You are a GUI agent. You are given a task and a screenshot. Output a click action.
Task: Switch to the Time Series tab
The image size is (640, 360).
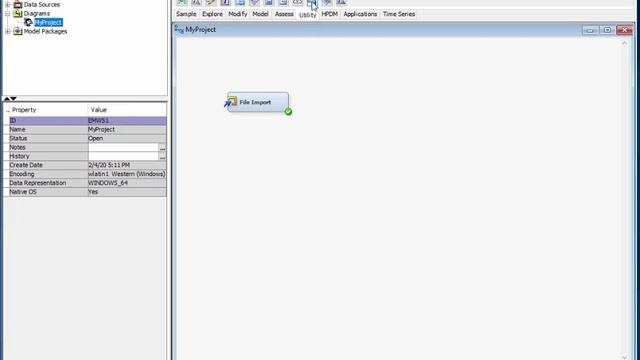399,14
